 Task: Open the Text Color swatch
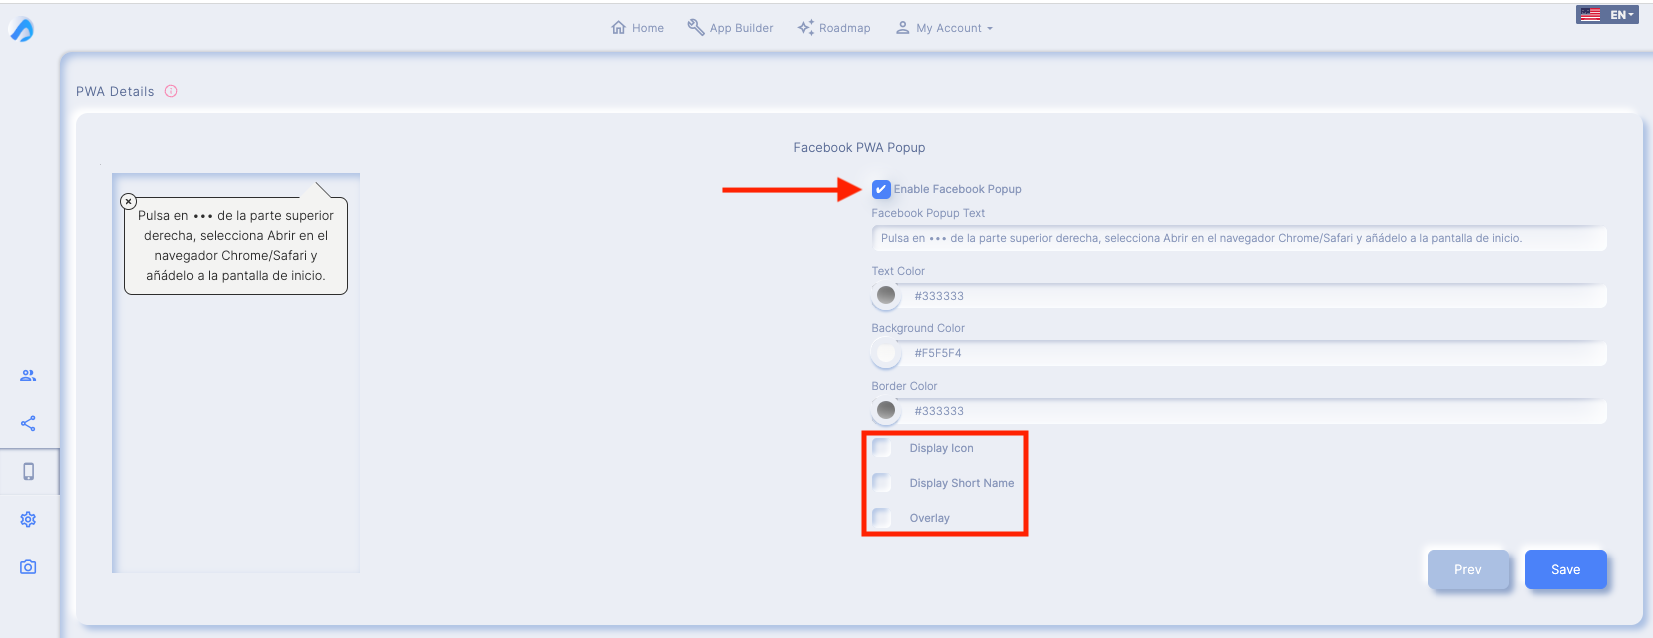(886, 295)
